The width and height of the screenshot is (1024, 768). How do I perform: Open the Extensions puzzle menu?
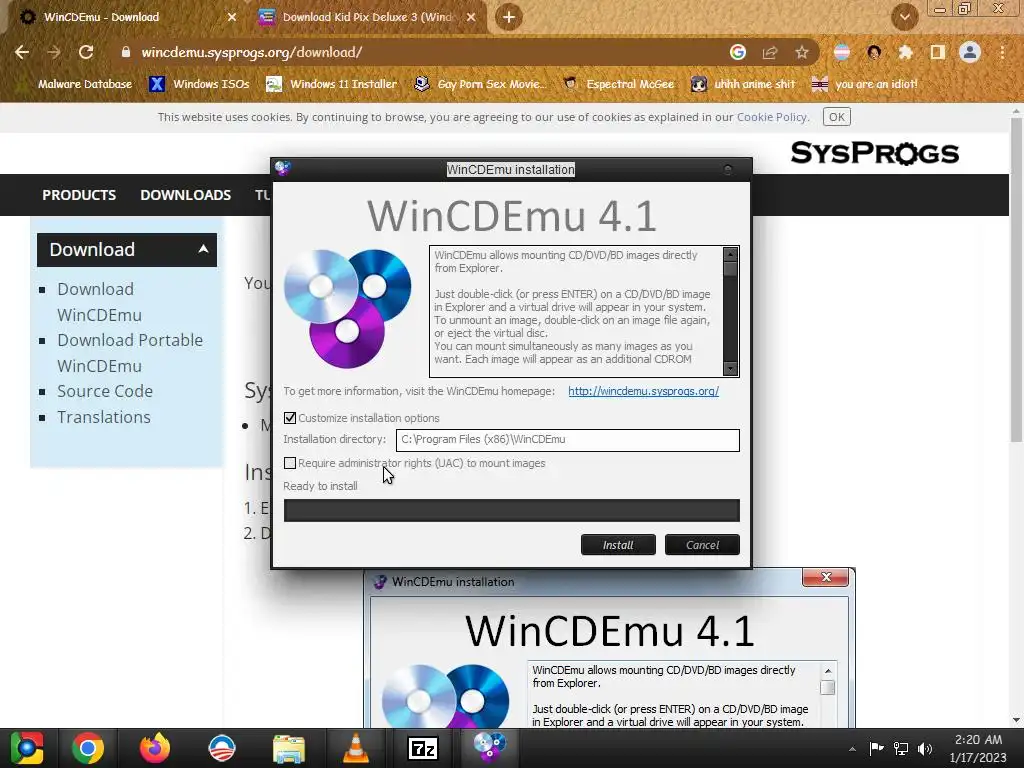click(x=906, y=52)
